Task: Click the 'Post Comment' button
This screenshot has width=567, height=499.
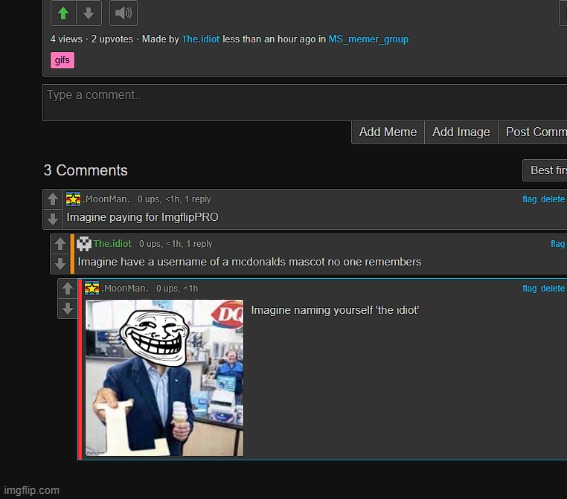Action: [x=533, y=132]
